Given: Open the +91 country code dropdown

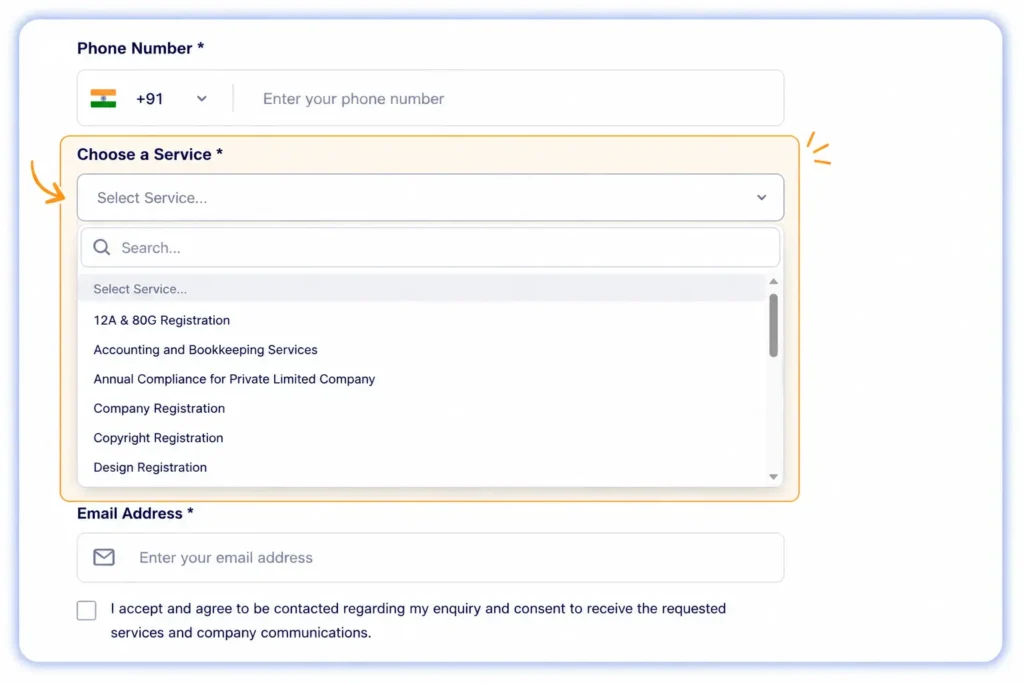Looking at the screenshot, I should tap(171, 99).
